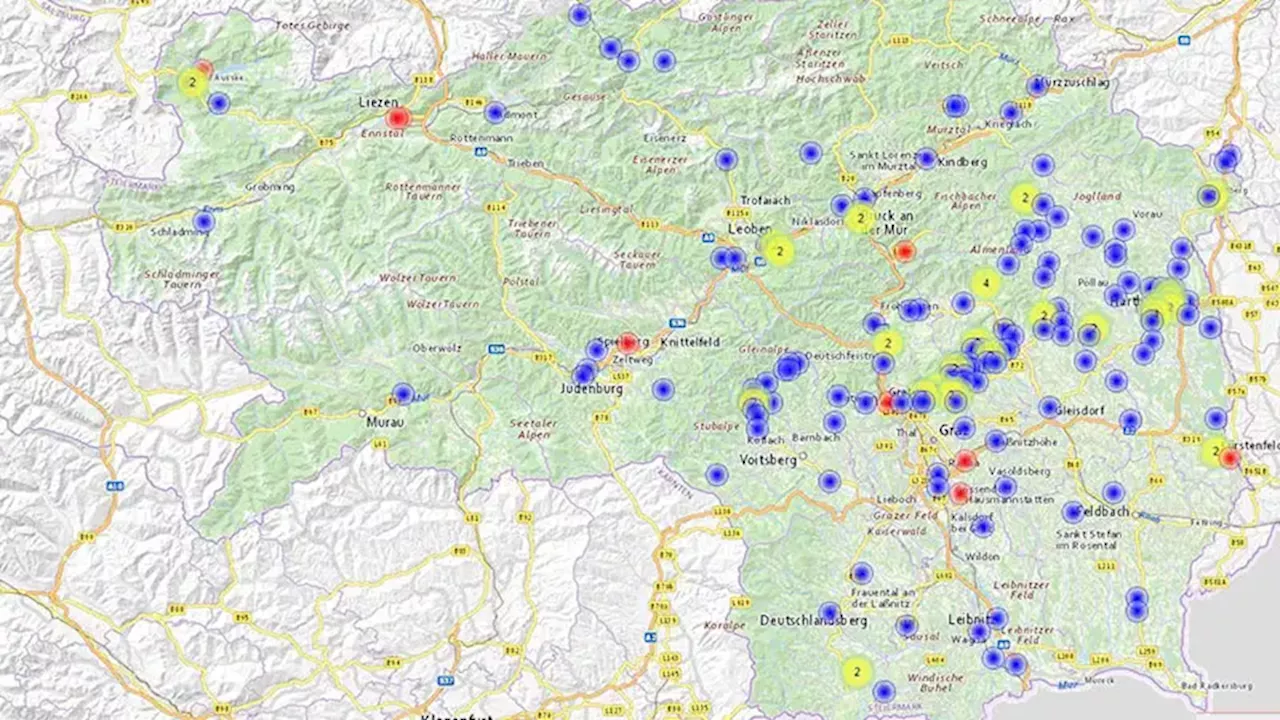
Task: Click the Bad Radkersburg label
Action: click(x=1216, y=686)
